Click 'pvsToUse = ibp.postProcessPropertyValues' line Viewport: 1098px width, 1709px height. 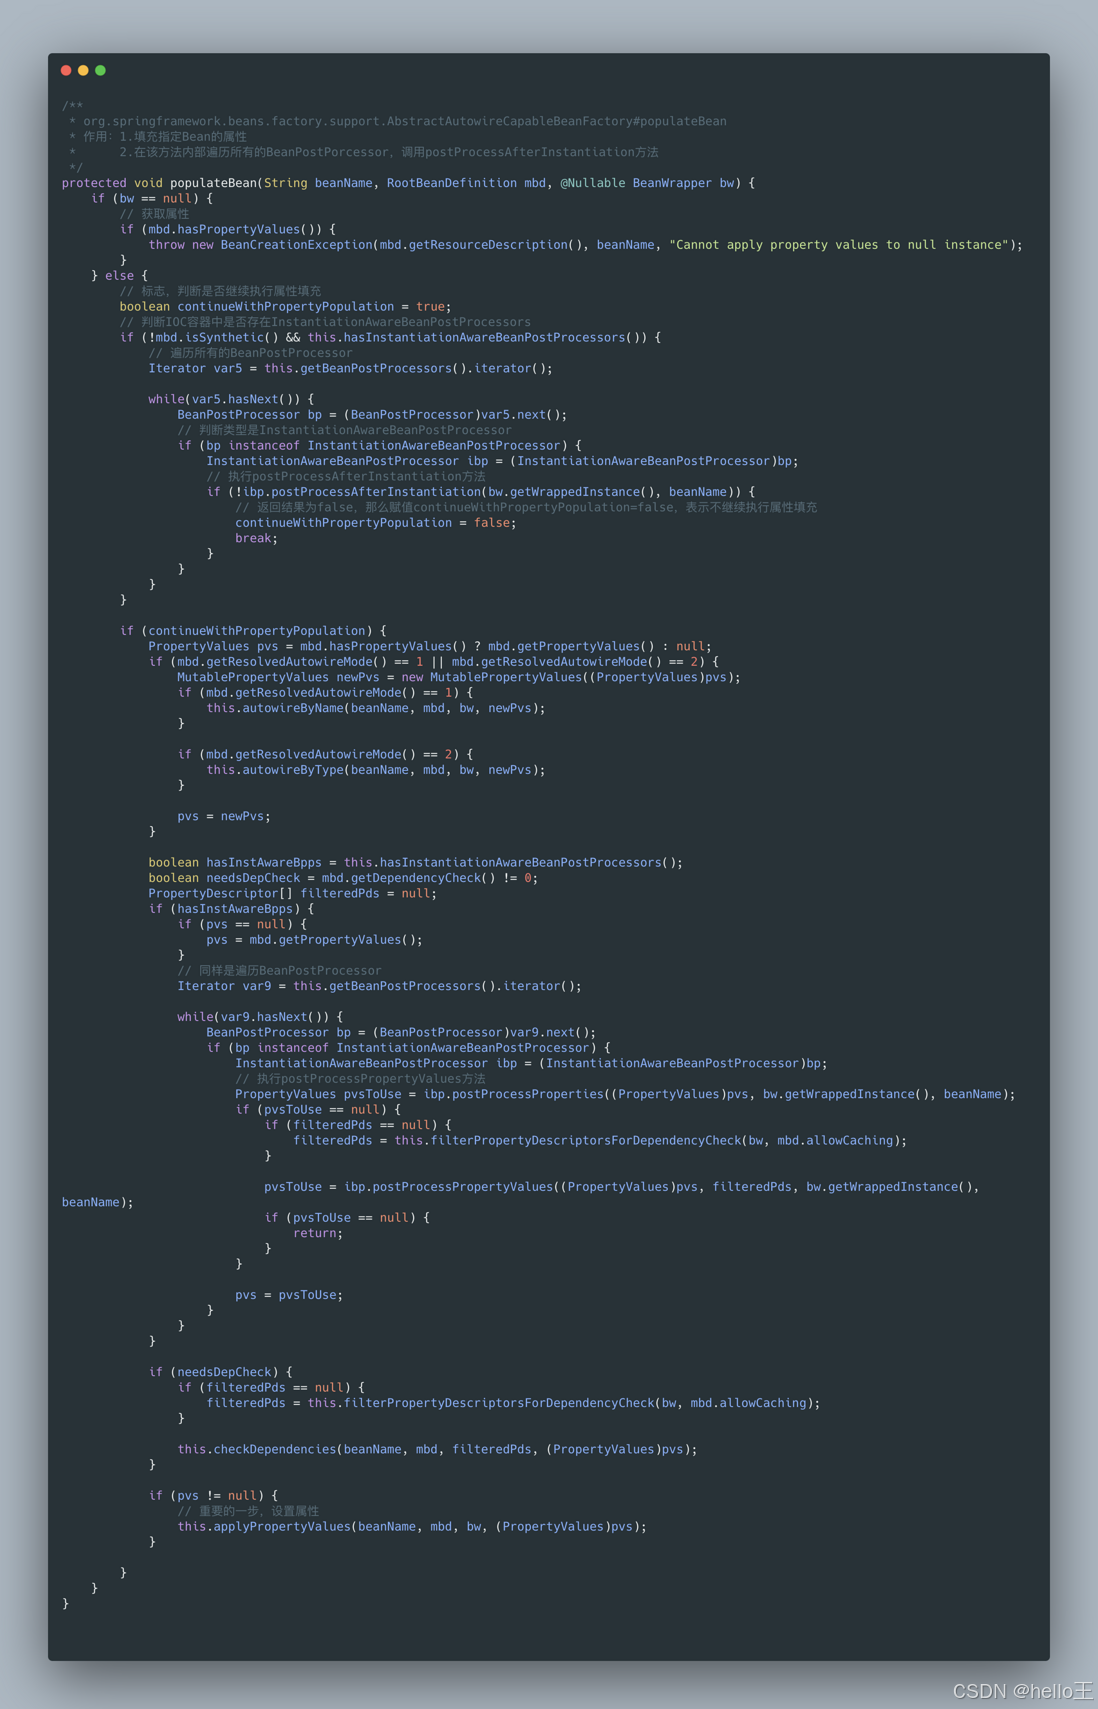coord(621,1187)
